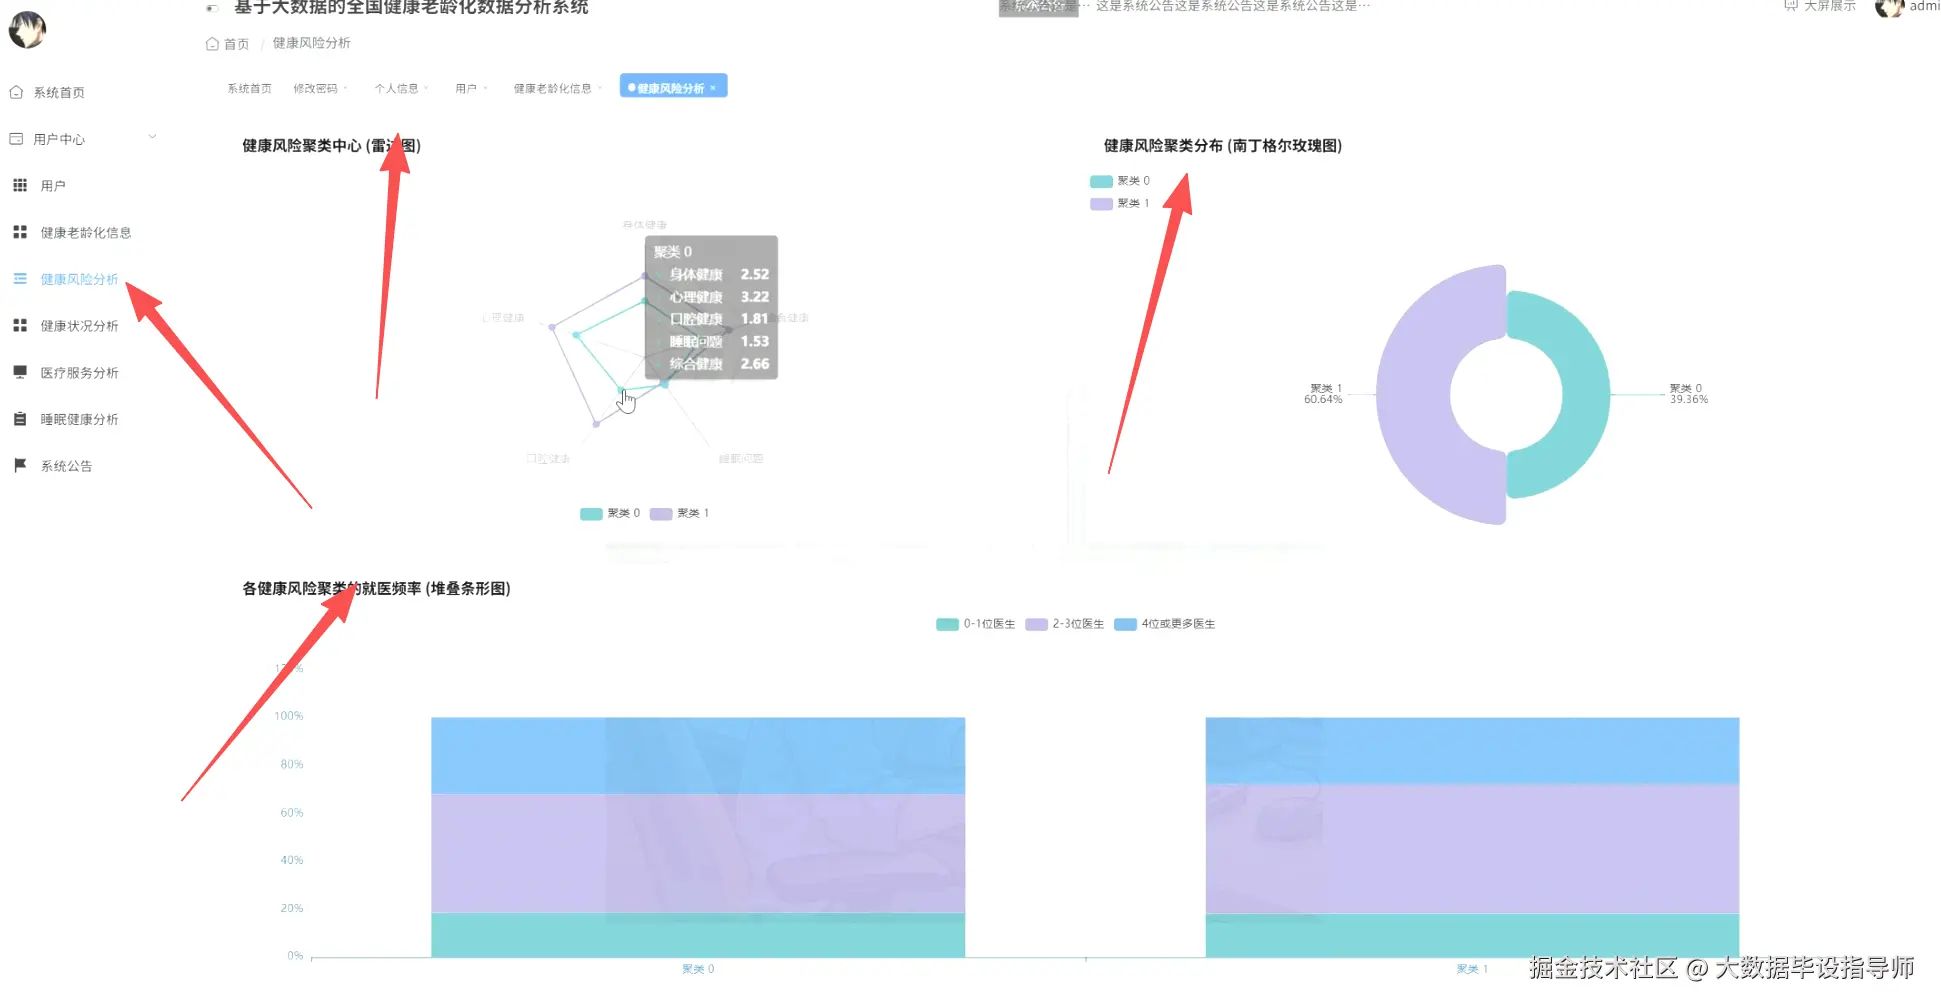The image size is (1941, 1008).
Task: Click the blue top segment of 聚类 1 bar
Action: point(1472,751)
